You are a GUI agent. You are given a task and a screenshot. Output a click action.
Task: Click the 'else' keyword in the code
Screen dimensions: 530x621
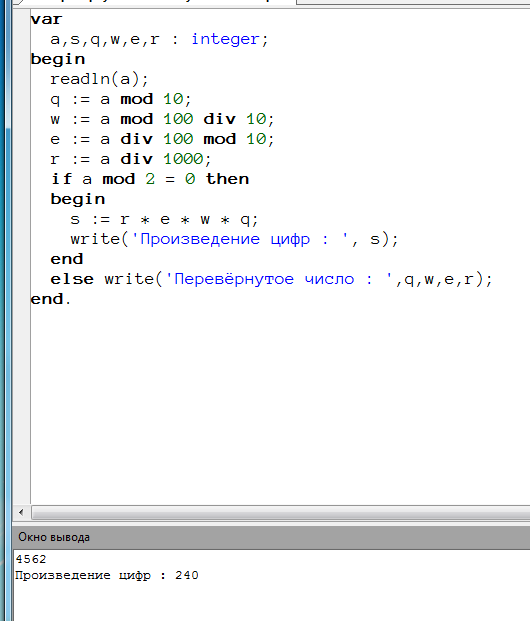tap(72, 279)
